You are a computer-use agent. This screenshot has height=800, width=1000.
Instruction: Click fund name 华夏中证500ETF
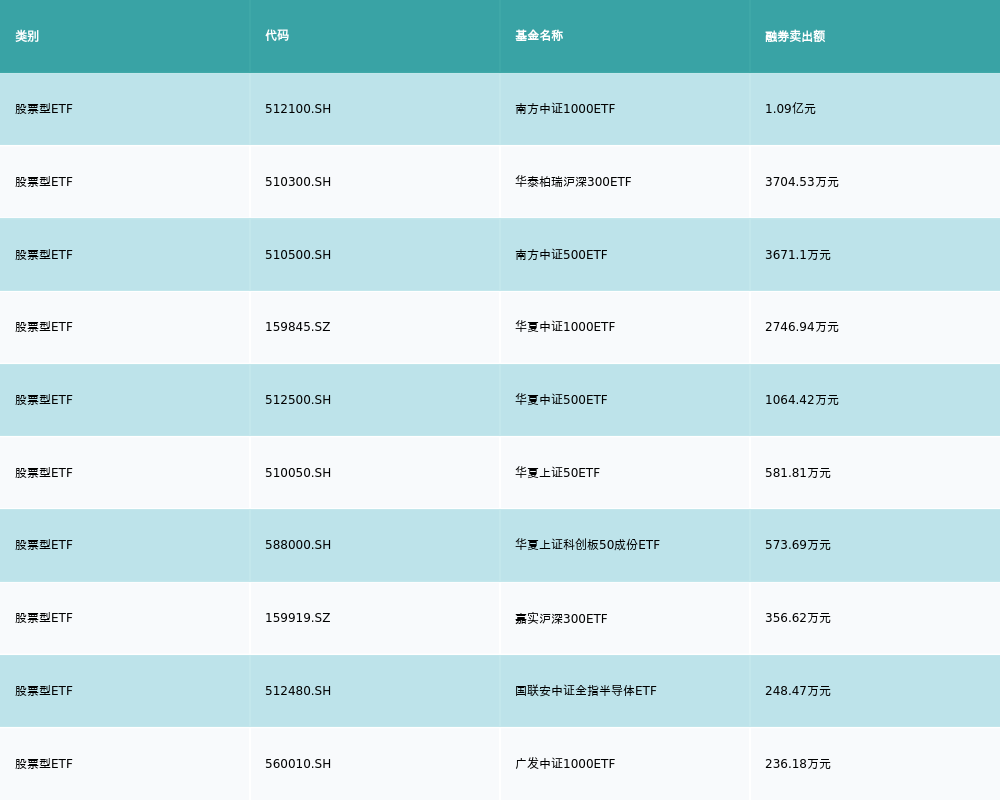click(561, 400)
